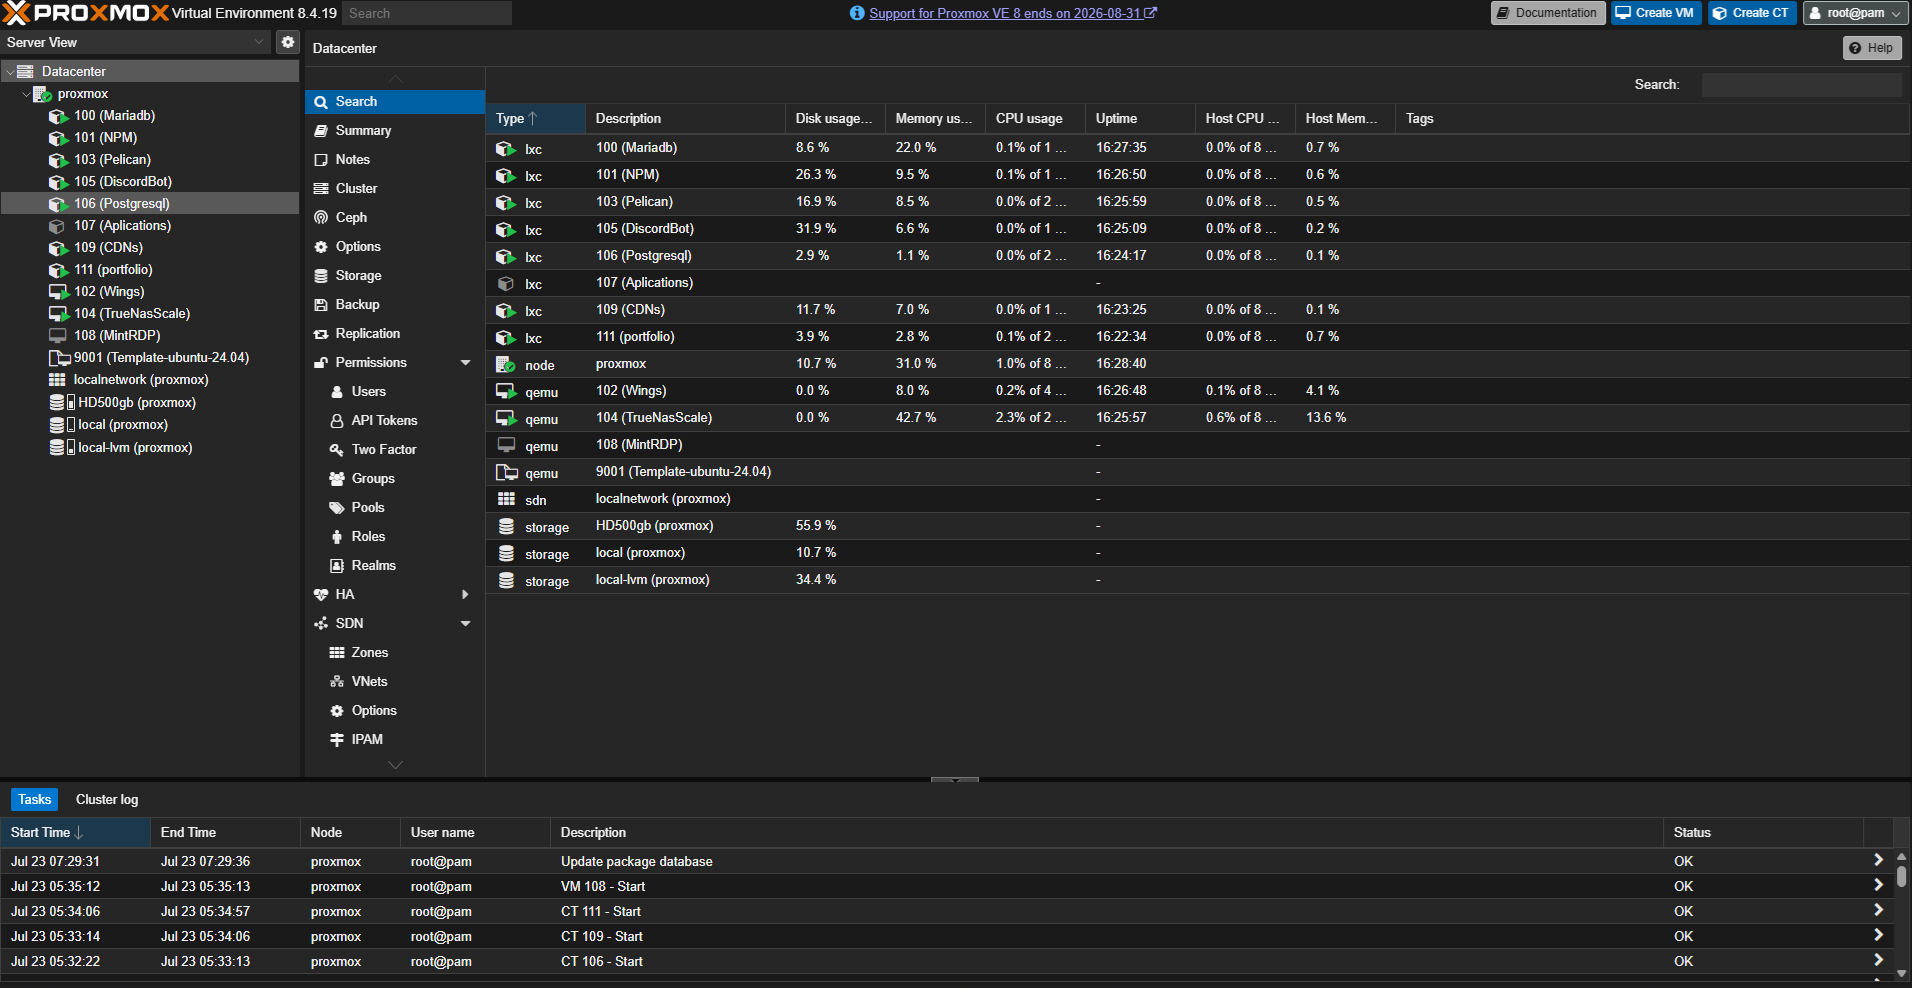Collapse the Datacenter tree node
The height and width of the screenshot is (988, 1912).
(10, 72)
